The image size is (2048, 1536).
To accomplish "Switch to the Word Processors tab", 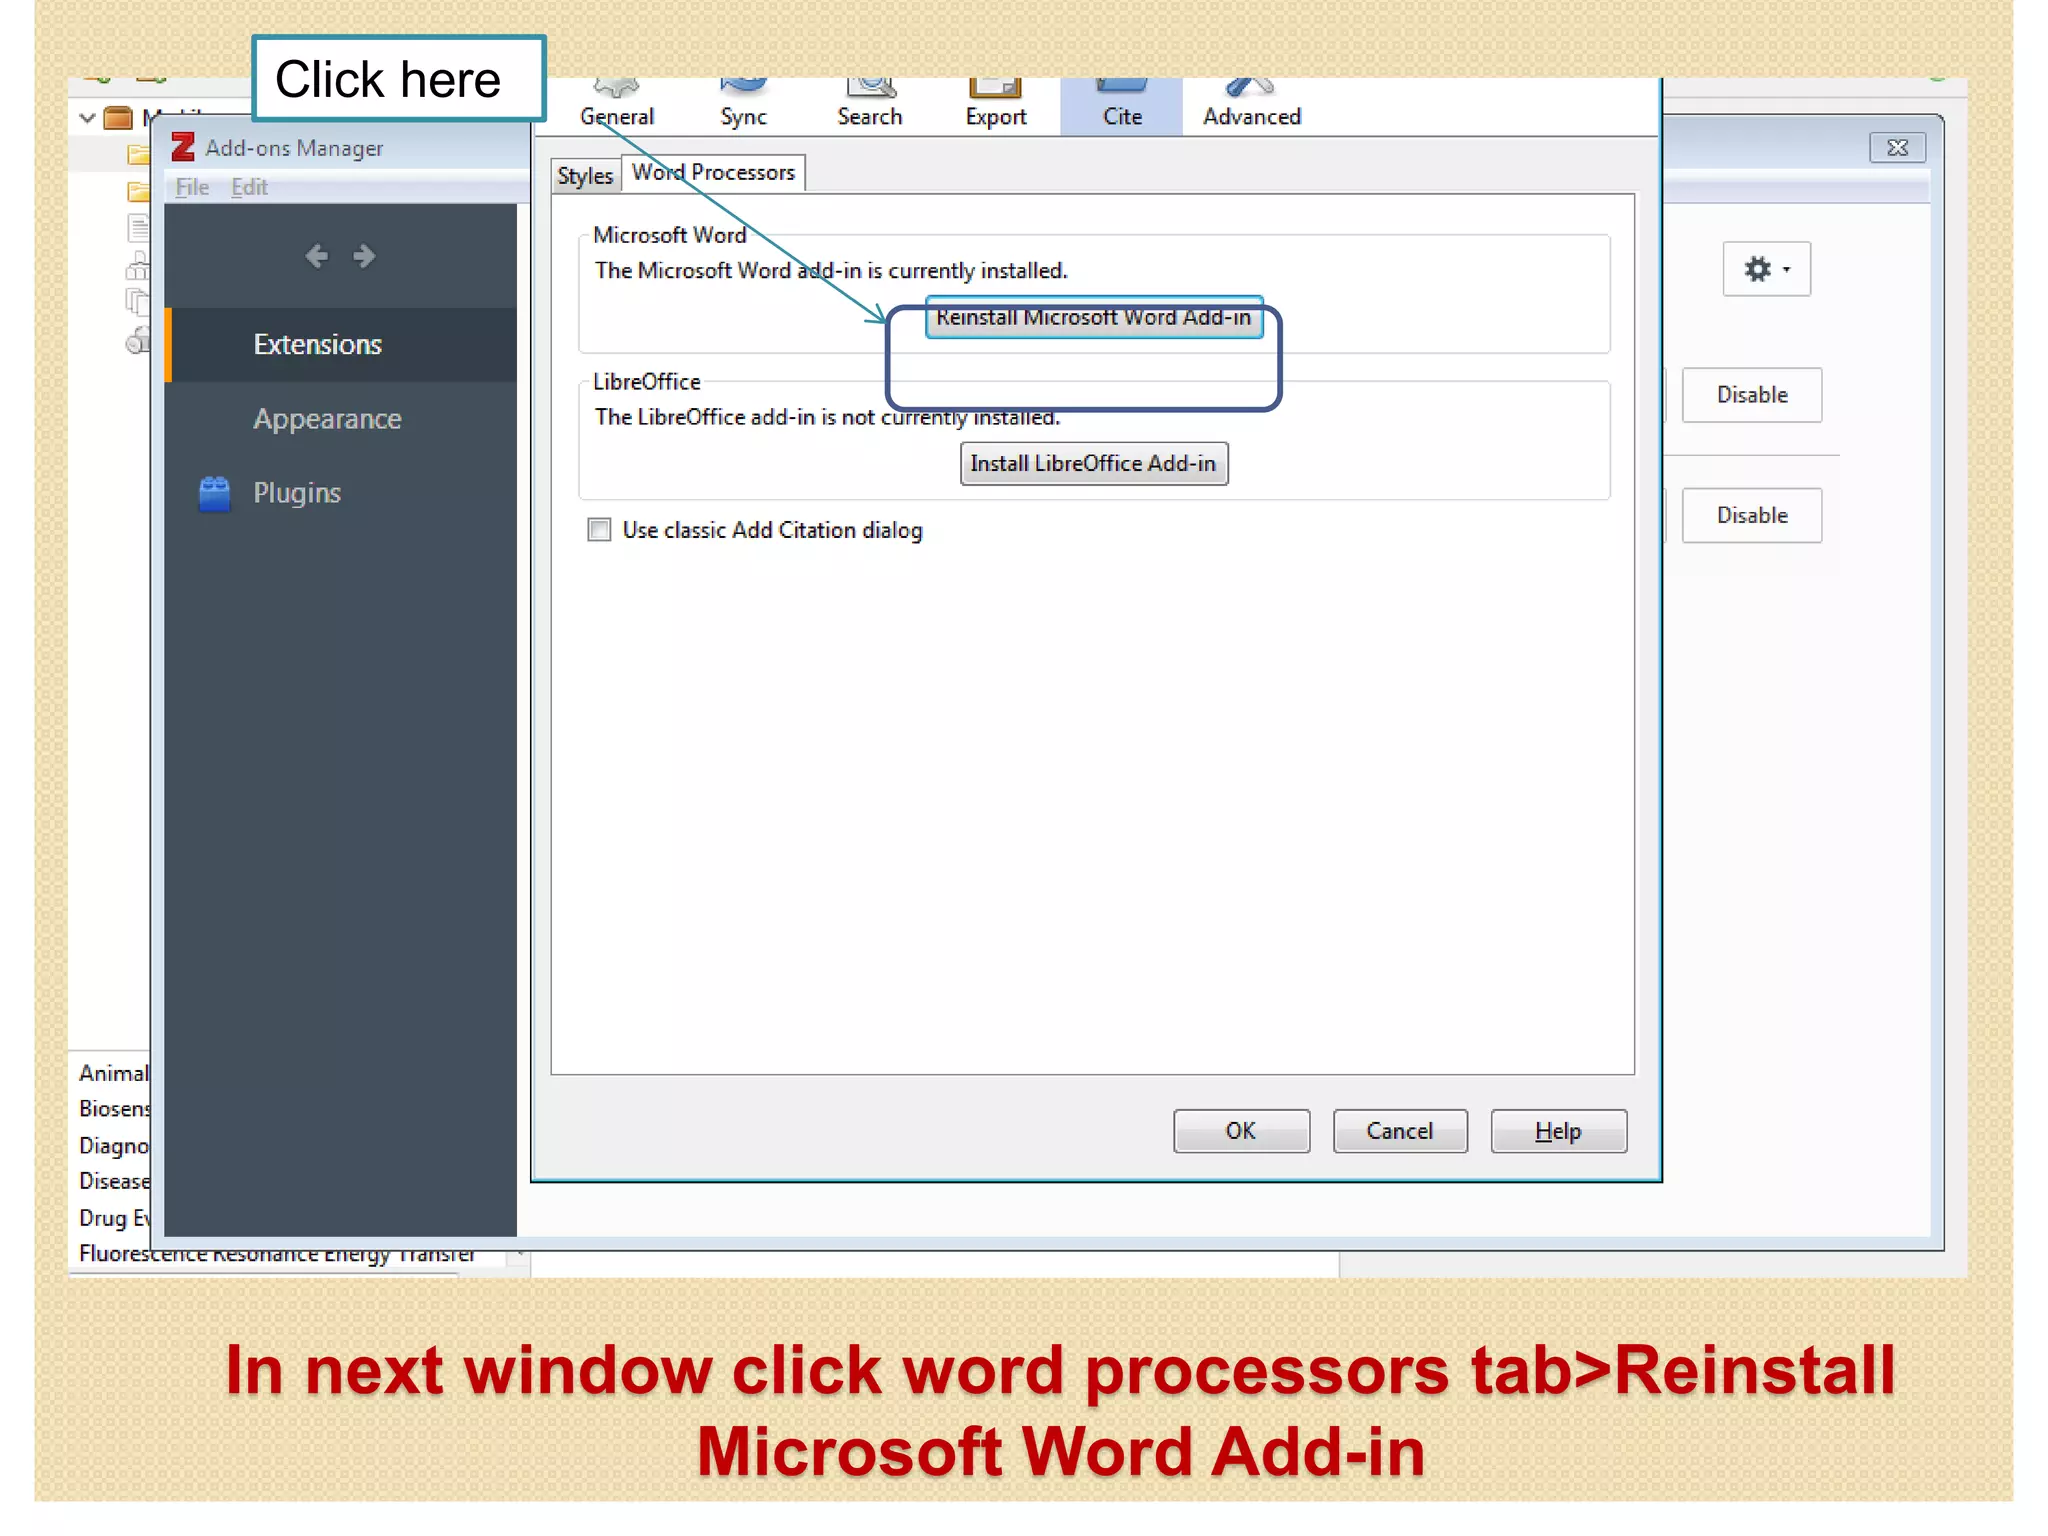I will pyautogui.click(x=713, y=172).
